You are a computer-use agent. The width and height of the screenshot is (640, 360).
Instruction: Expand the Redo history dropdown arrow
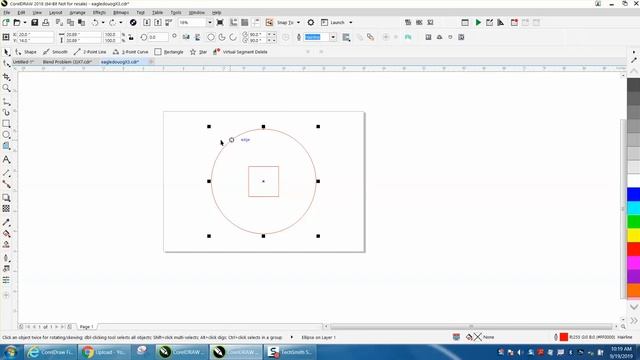point(120,22)
